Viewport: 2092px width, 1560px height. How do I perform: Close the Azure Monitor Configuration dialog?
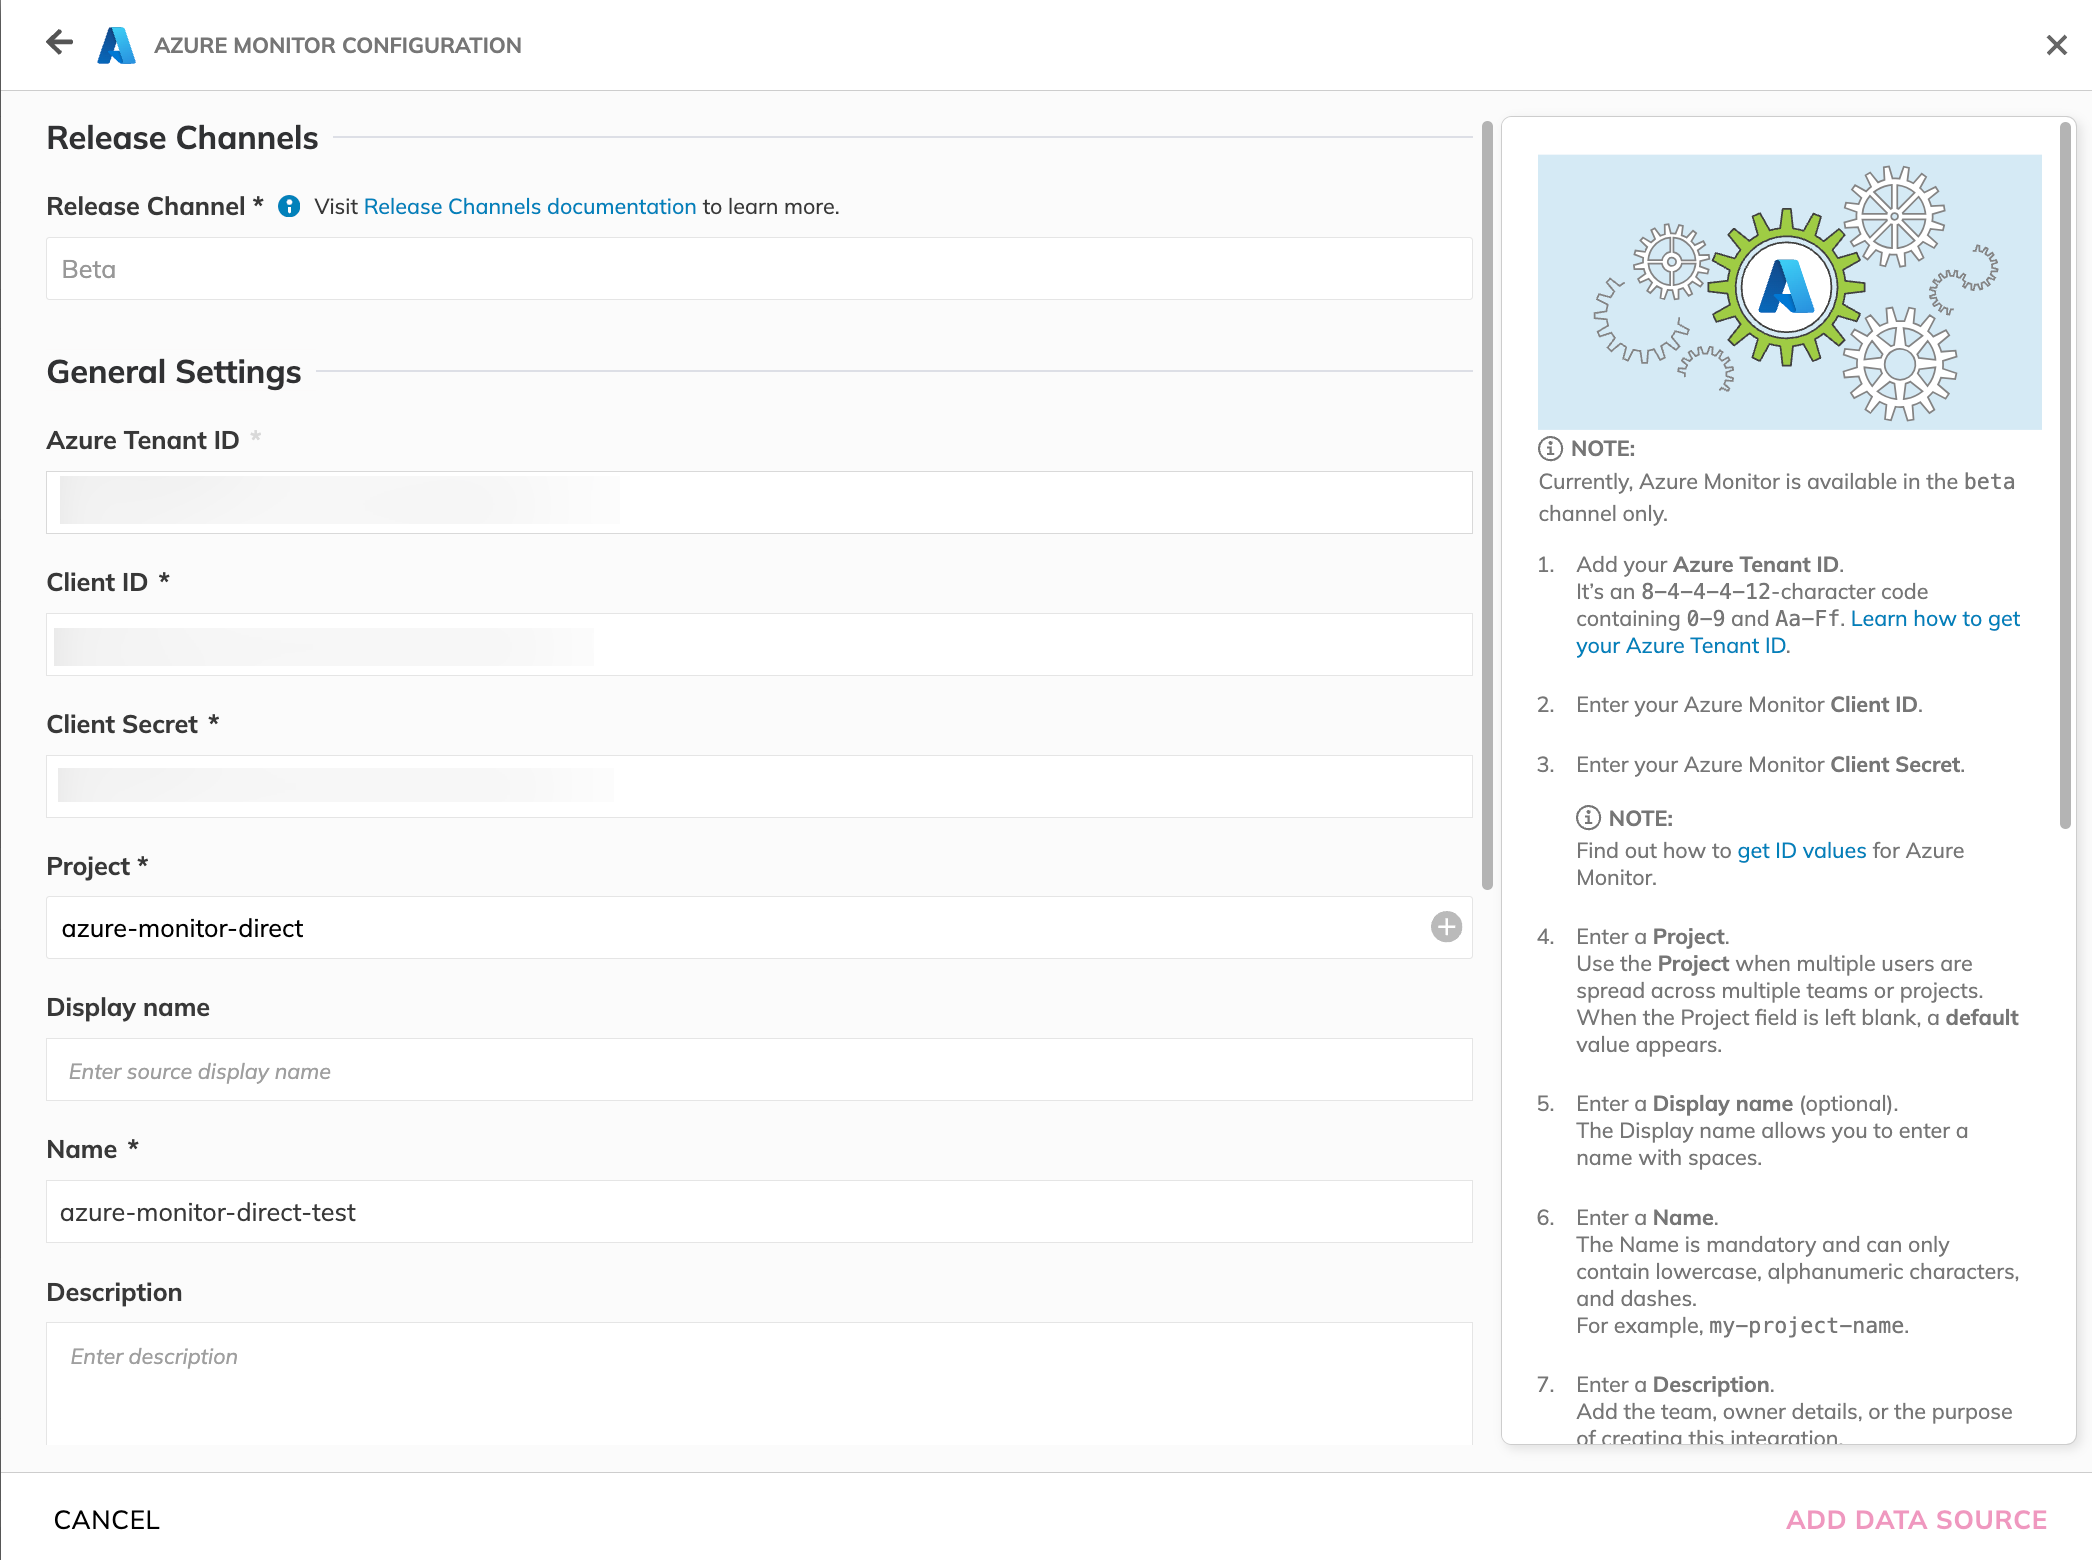(2056, 45)
